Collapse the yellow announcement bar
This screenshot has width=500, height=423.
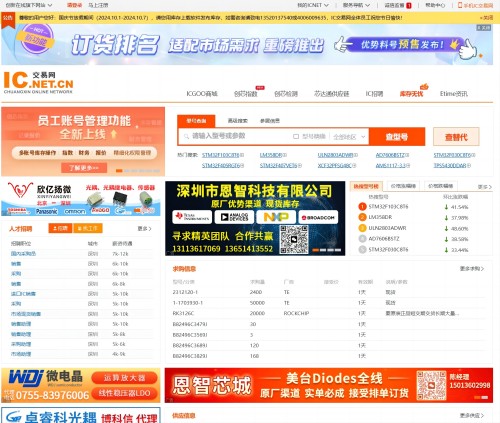pyautogui.click(x=486, y=17)
